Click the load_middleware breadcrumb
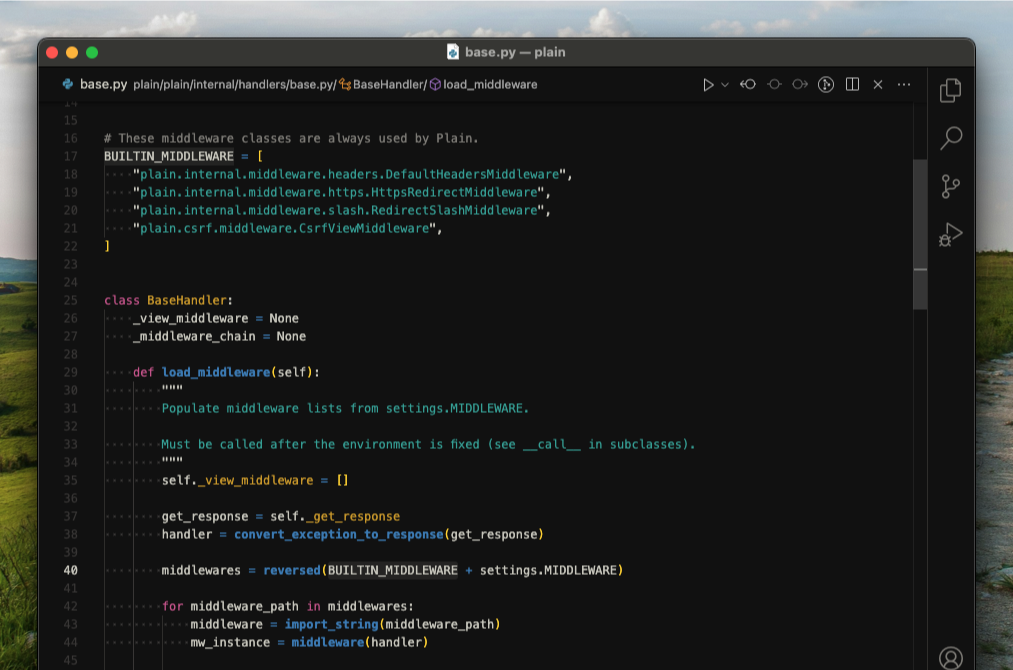 (490, 85)
